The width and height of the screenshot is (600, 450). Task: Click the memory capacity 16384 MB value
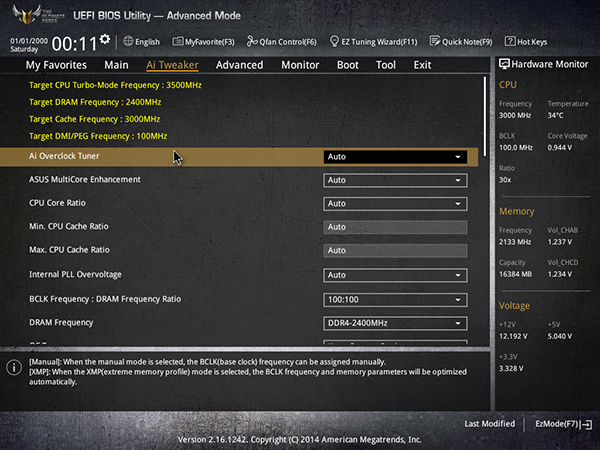click(515, 274)
